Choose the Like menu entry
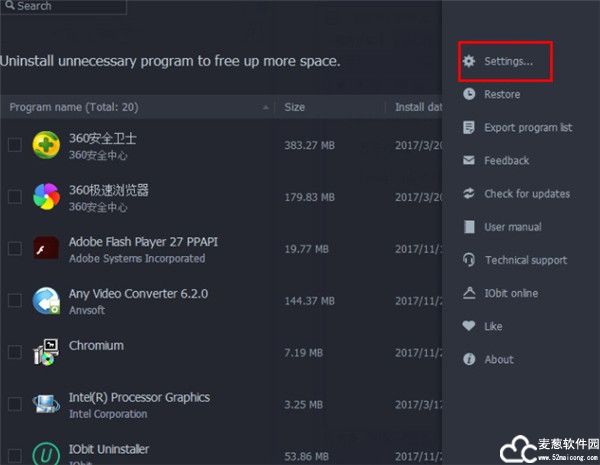 pyautogui.click(x=493, y=326)
